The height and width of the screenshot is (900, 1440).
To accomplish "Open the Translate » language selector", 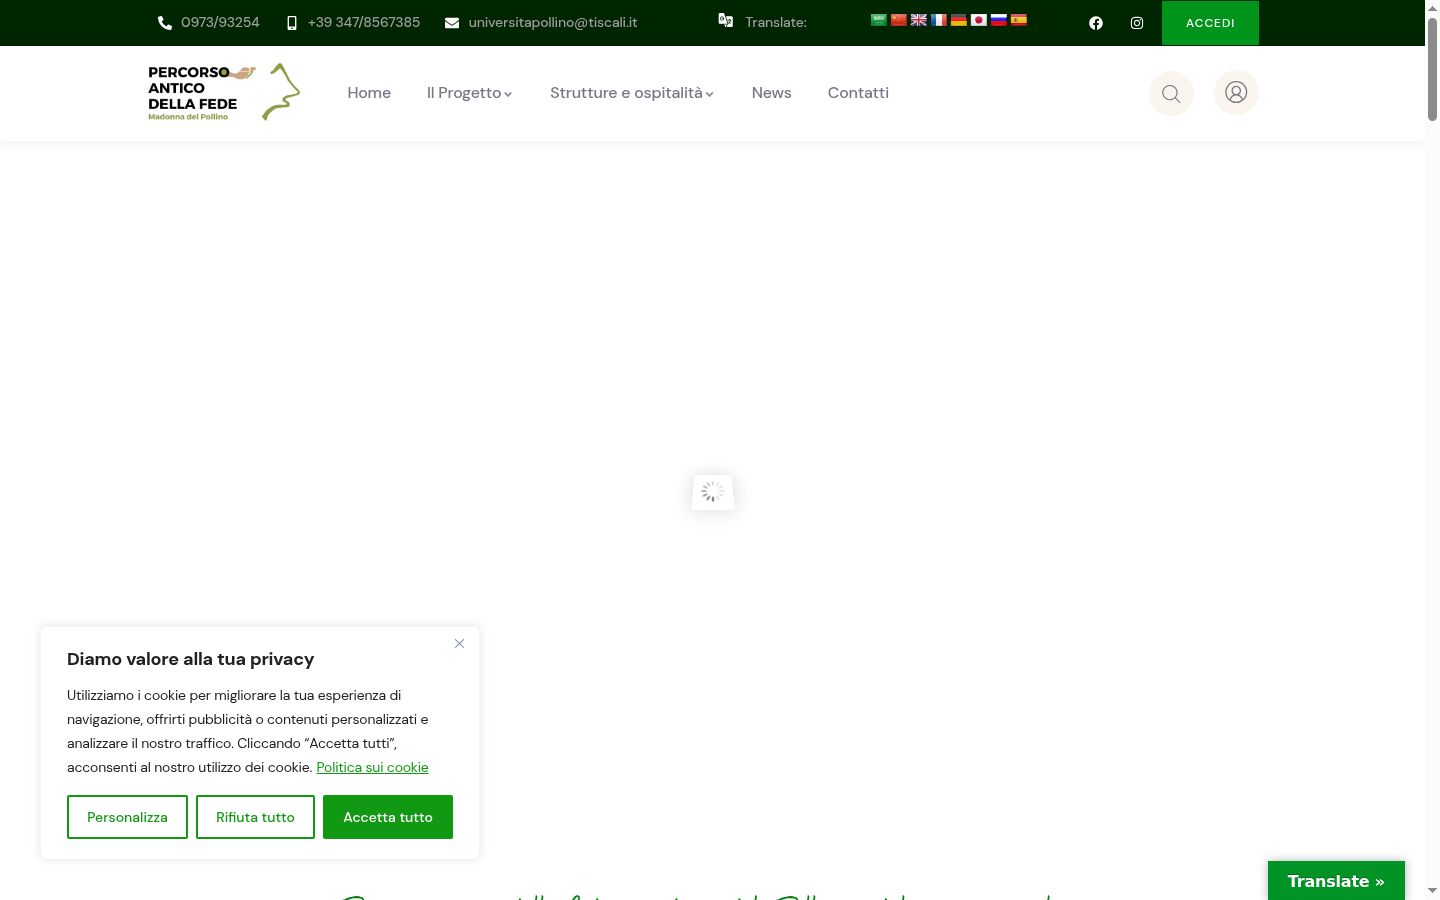I will [1336, 881].
